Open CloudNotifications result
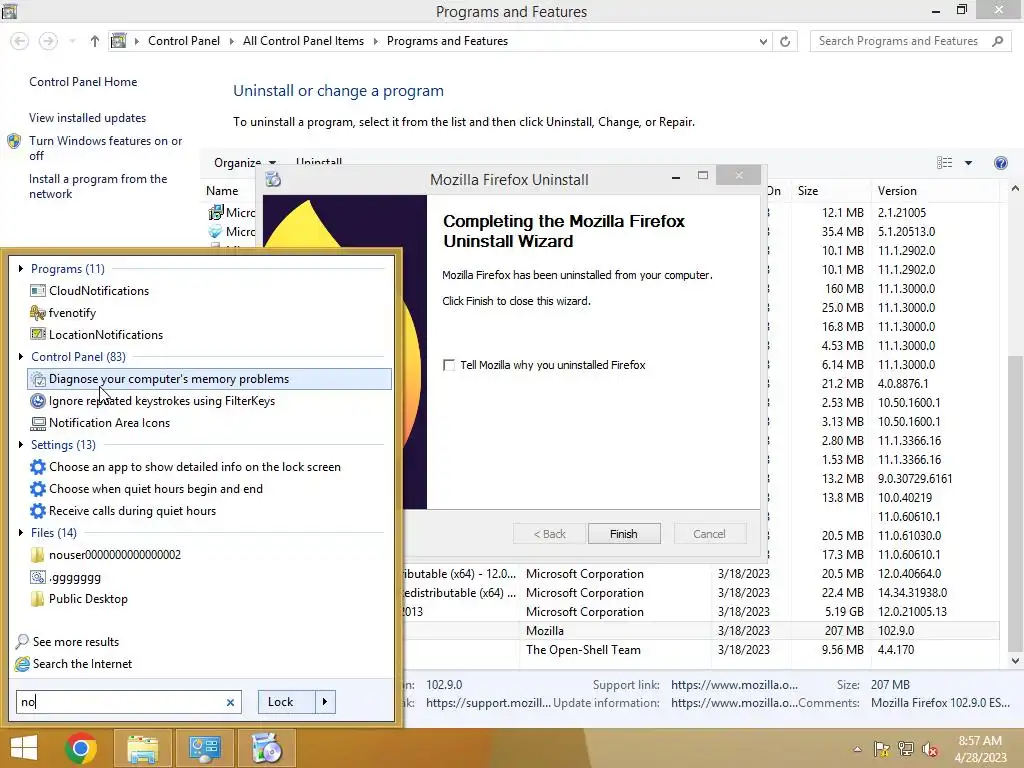This screenshot has width=1024, height=768. (209, 291)
